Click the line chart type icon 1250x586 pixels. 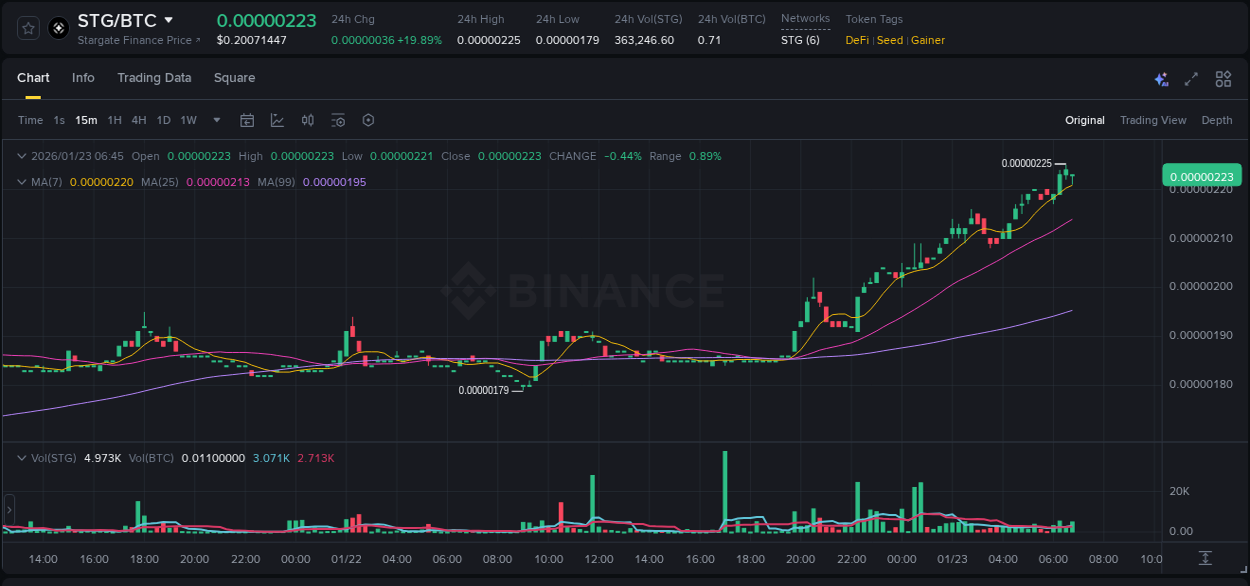(x=277, y=120)
